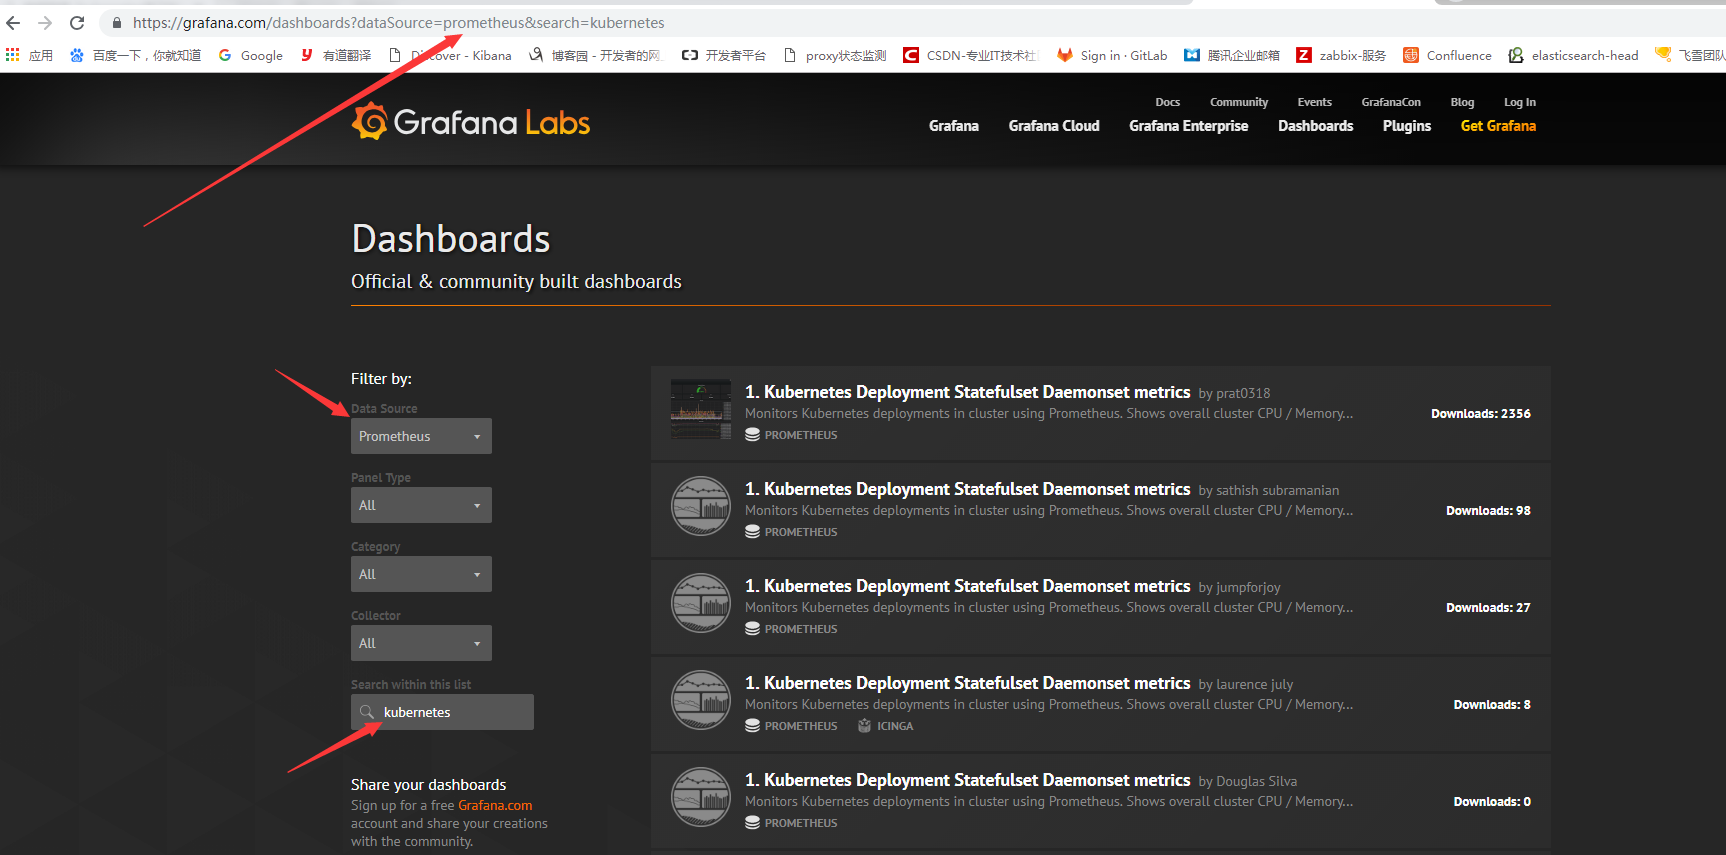The height and width of the screenshot is (855, 1726).
Task: Click the 'Downloads: 98' text
Action: click(x=1488, y=510)
